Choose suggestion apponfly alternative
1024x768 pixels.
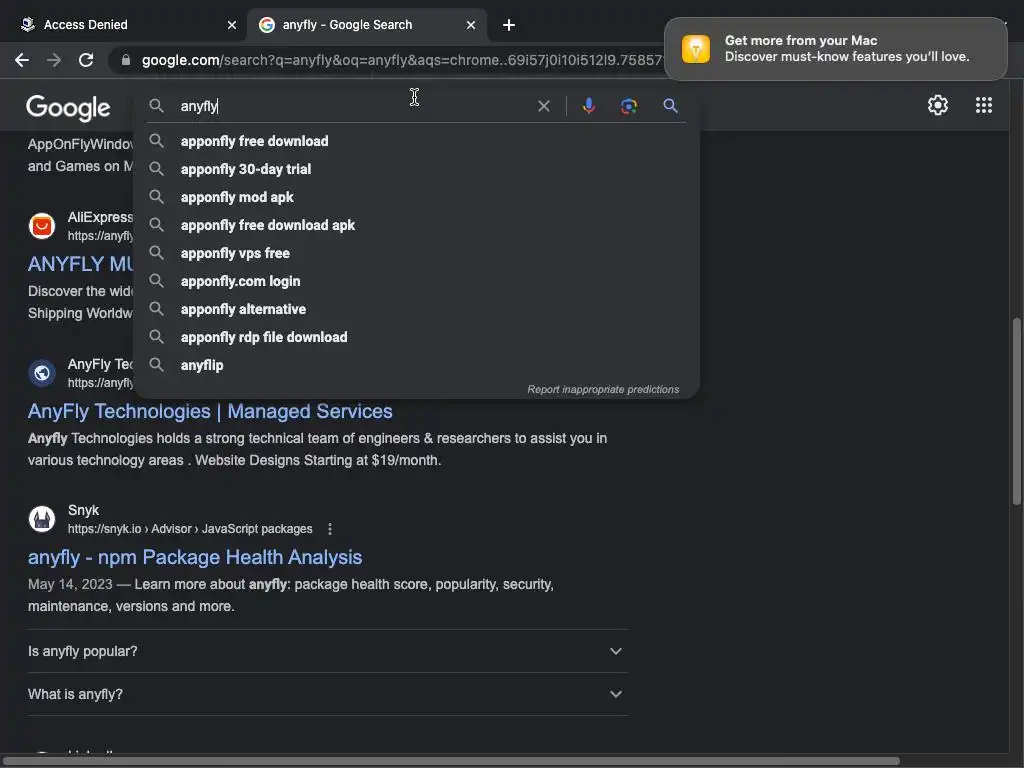(x=416, y=310)
